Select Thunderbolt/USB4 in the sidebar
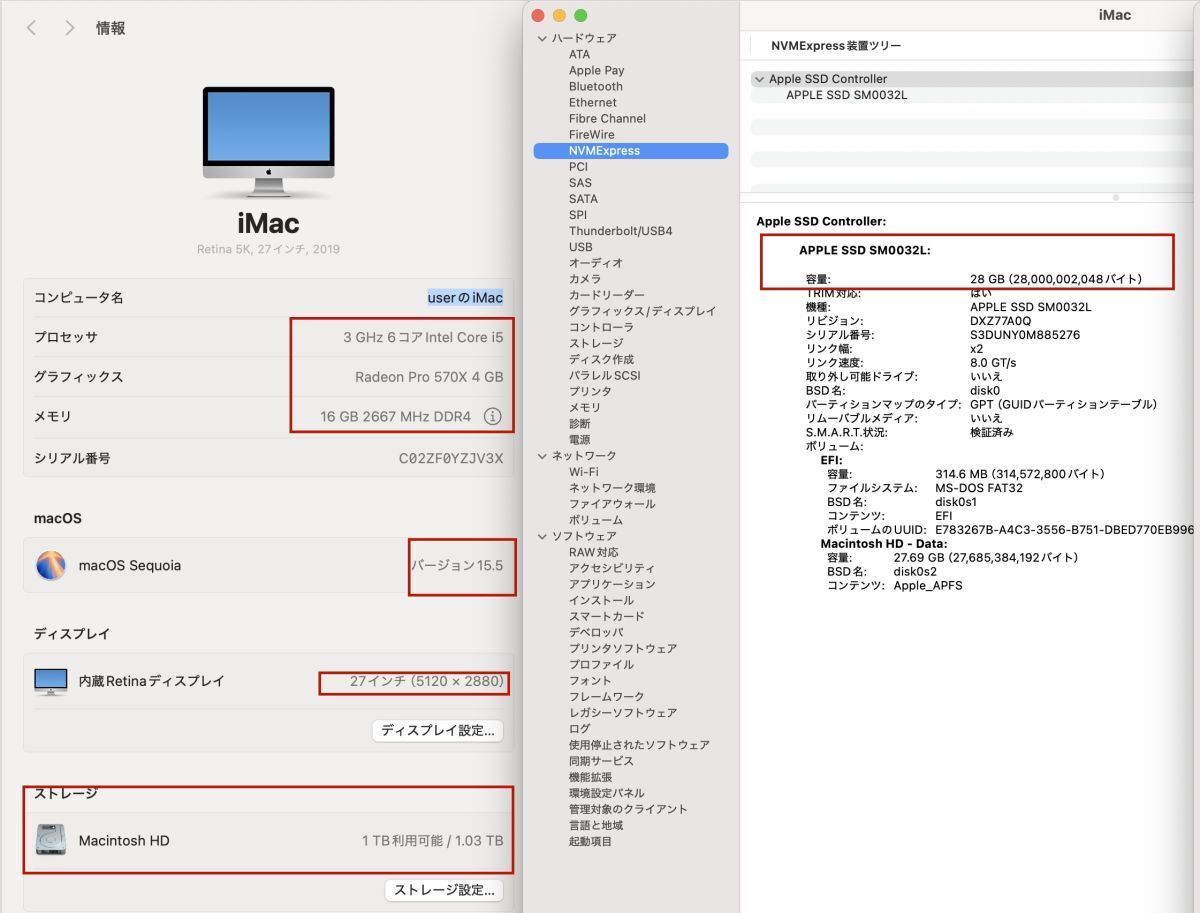This screenshot has width=1200, height=913. (621, 230)
